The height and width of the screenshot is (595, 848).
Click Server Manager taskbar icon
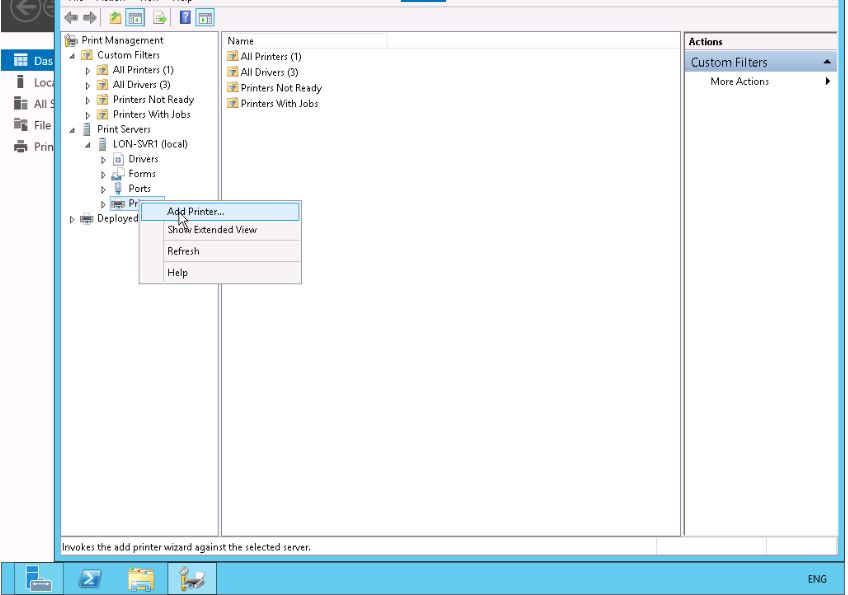point(39,579)
